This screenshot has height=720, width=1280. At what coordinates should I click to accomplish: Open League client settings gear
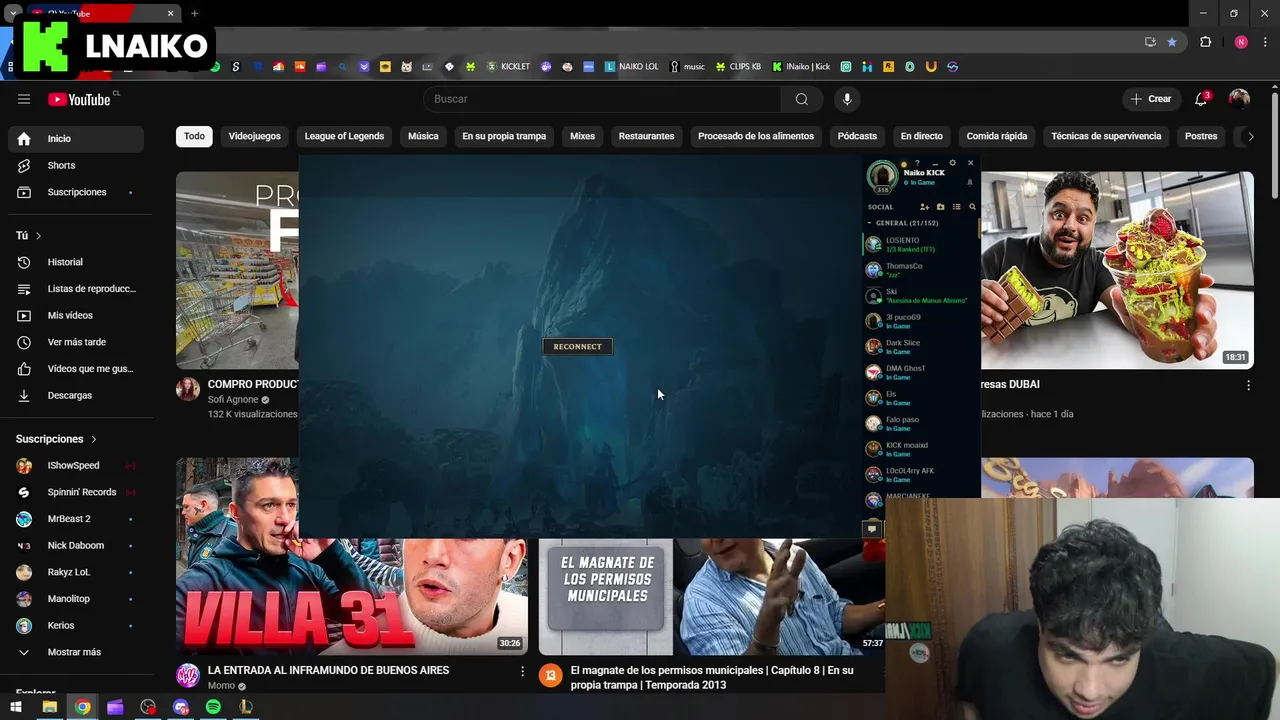coord(952,163)
